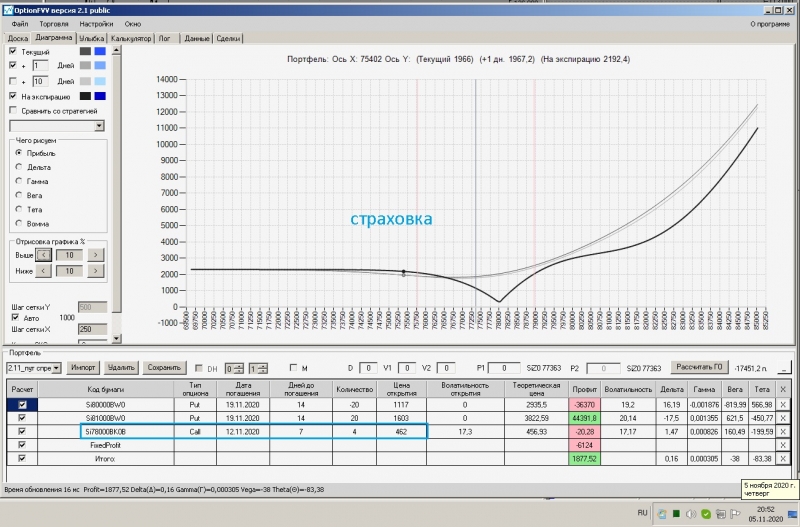Click the dark gray swatch for Текущий
This screenshot has width=800, height=527.
pos(85,51)
